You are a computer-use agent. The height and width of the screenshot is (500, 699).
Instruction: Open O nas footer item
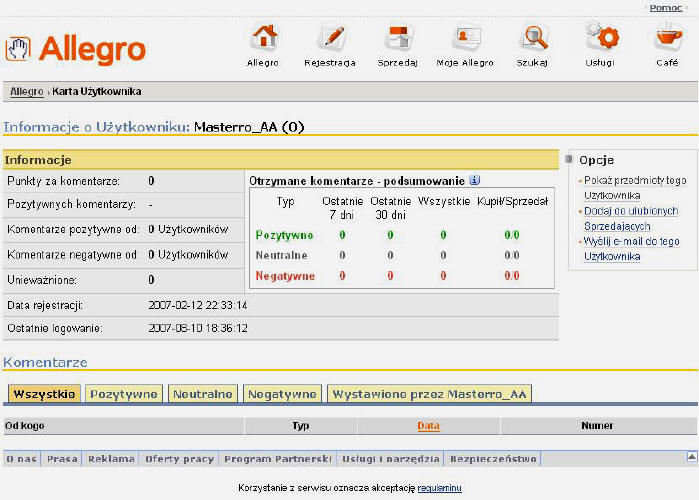pos(21,459)
